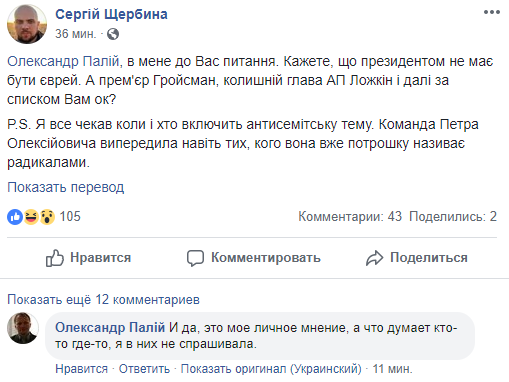Click the share arrow icon
The width and height of the screenshot is (509, 382).
(x=374, y=258)
